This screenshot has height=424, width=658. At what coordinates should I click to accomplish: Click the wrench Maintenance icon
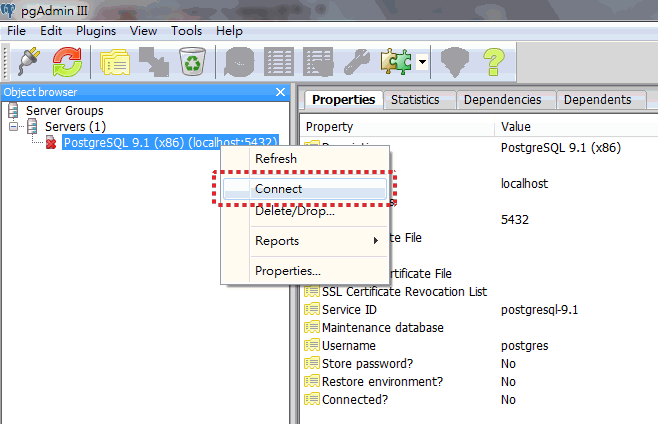click(x=357, y=62)
